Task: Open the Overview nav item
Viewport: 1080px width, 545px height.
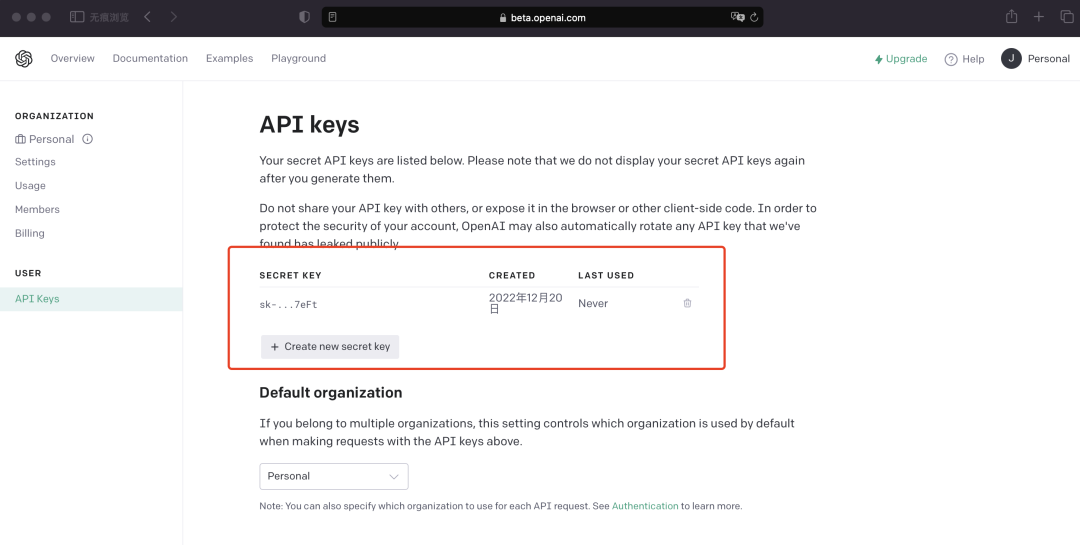Action: [72, 59]
